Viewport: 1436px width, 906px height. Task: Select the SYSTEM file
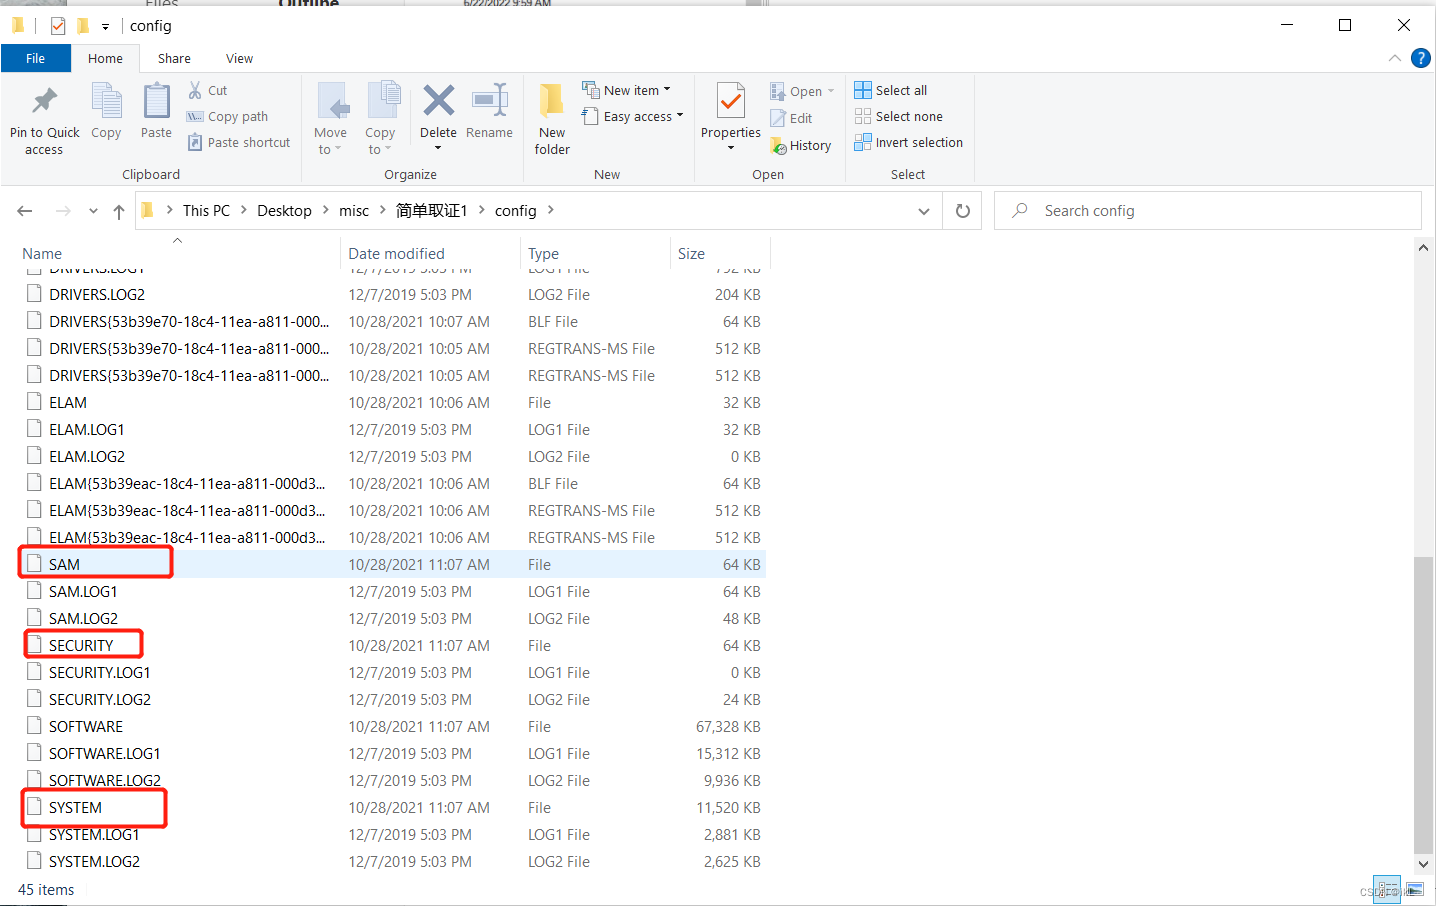tap(392, 807)
